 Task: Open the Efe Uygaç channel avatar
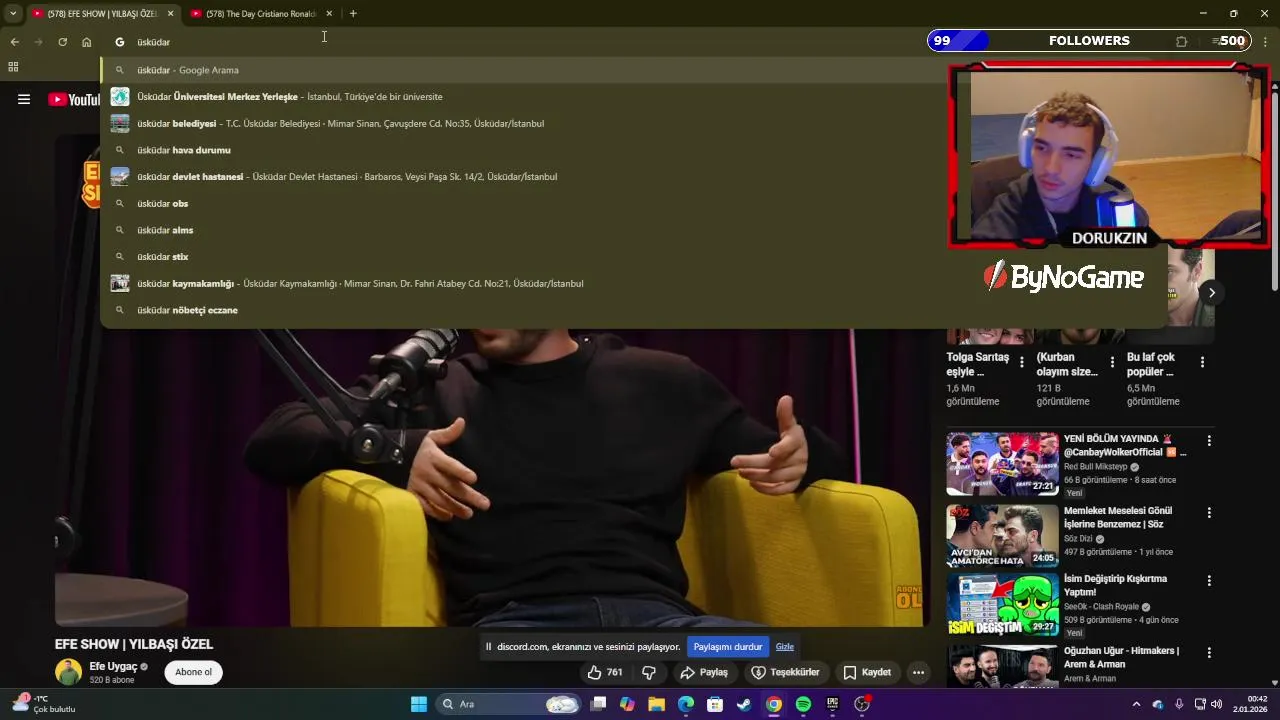[x=68, y=672]
